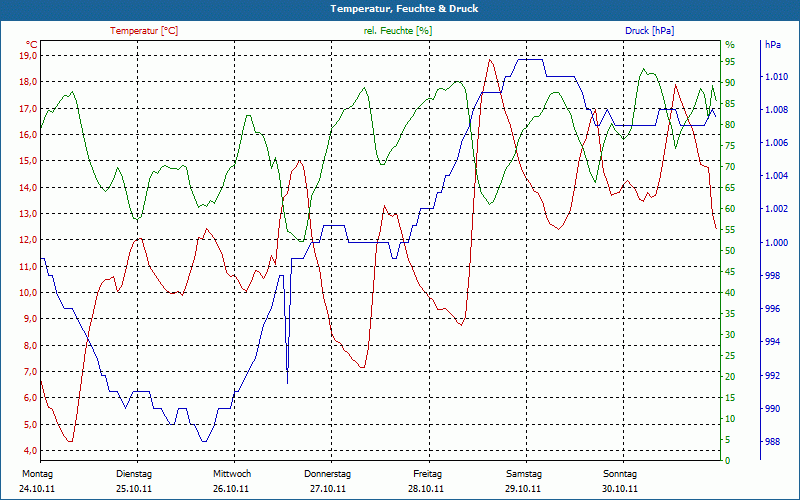Click the date '27.10.11'
800x500 pixels.
click(x=328, y=489)
